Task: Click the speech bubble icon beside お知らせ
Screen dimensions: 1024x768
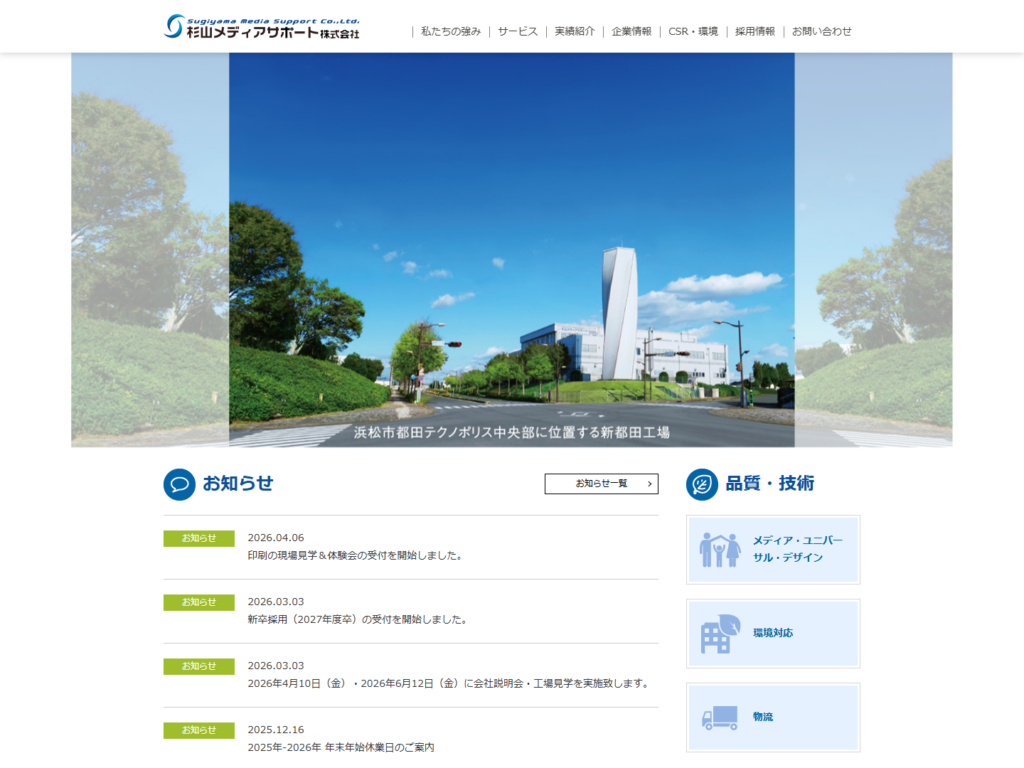Action: point(179,484)
